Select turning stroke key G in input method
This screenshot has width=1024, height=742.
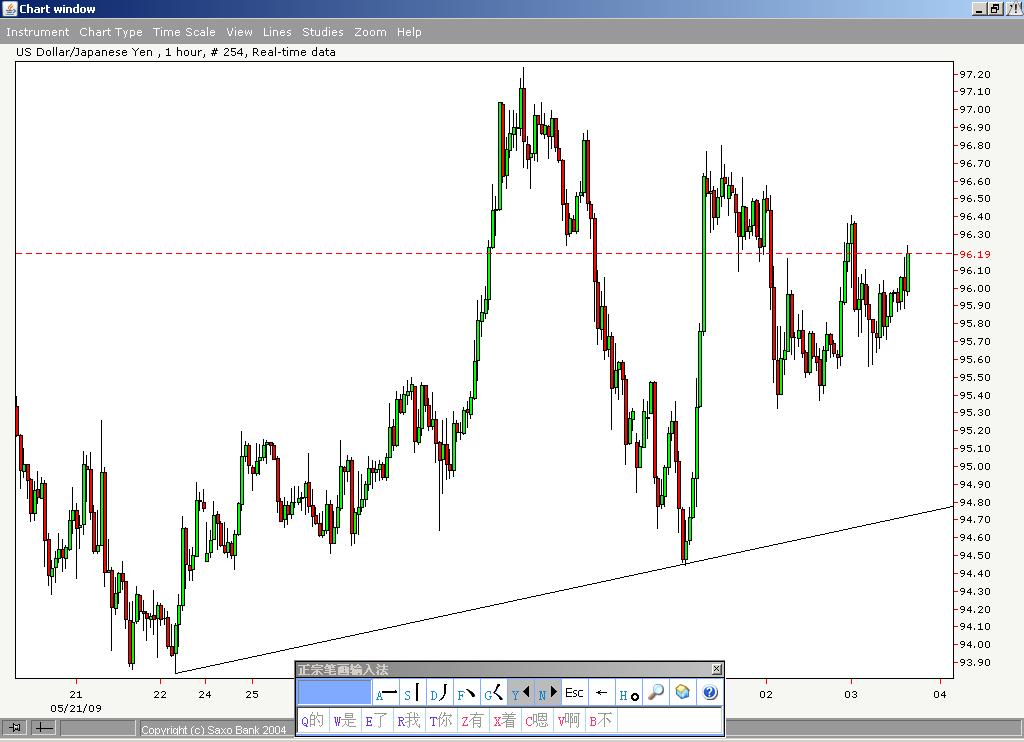pos(493,693)
